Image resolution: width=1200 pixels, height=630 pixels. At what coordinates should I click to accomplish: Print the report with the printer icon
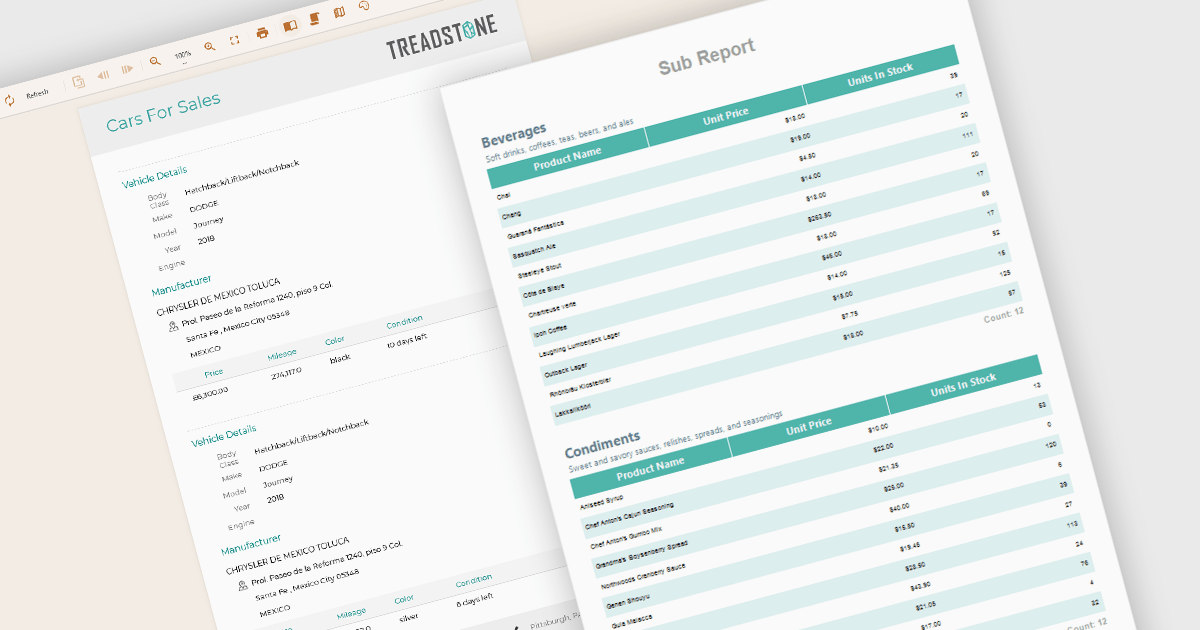[262, 33]
